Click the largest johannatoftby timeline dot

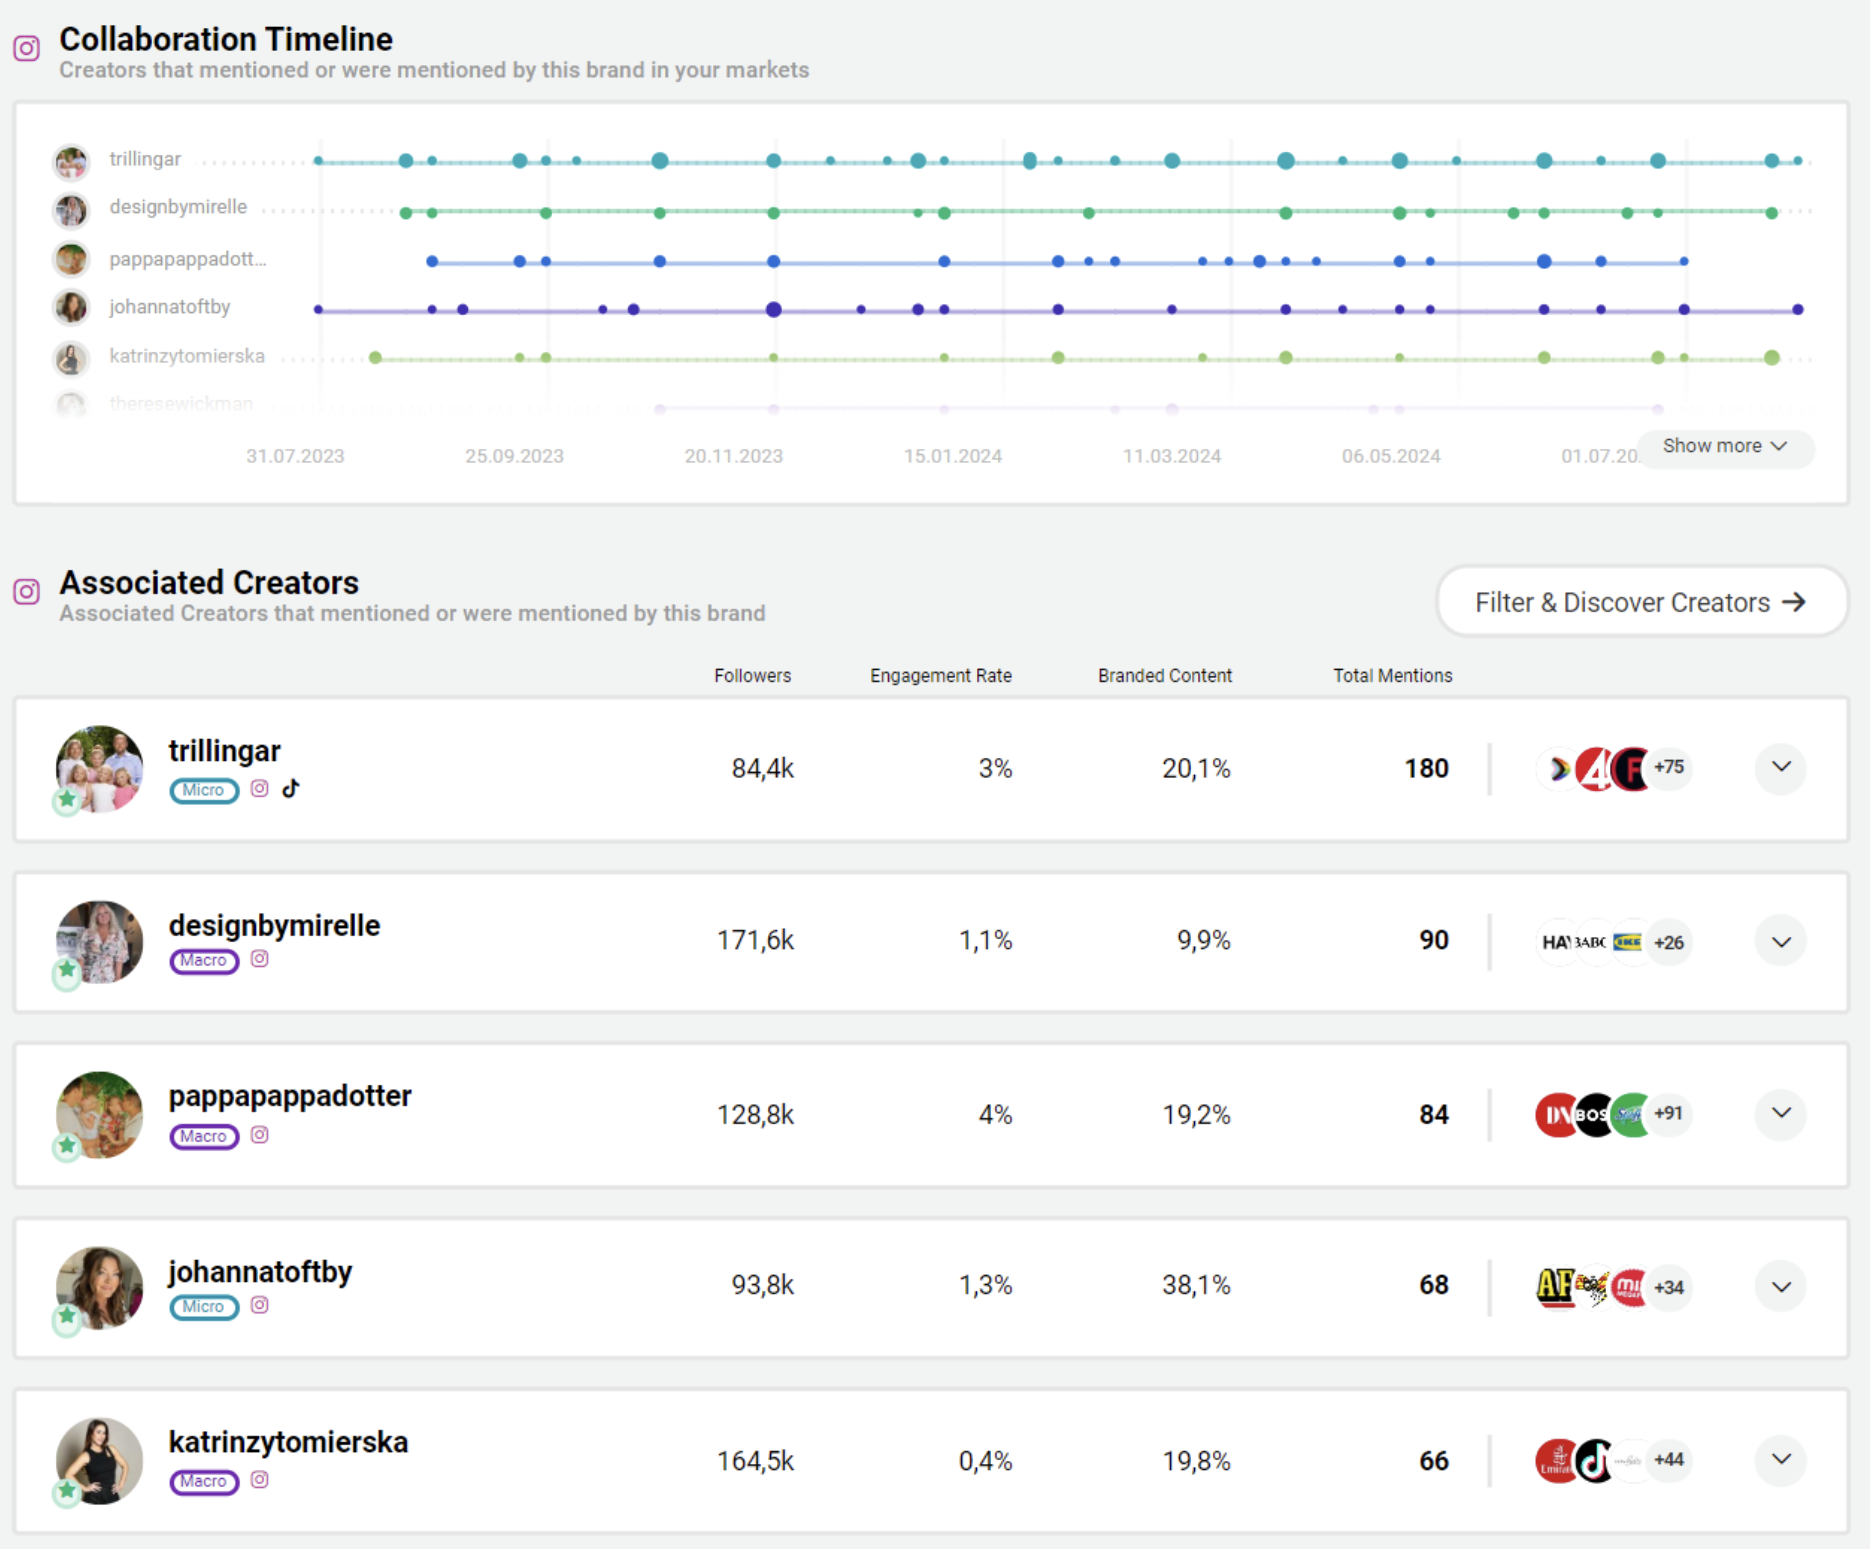773,310
